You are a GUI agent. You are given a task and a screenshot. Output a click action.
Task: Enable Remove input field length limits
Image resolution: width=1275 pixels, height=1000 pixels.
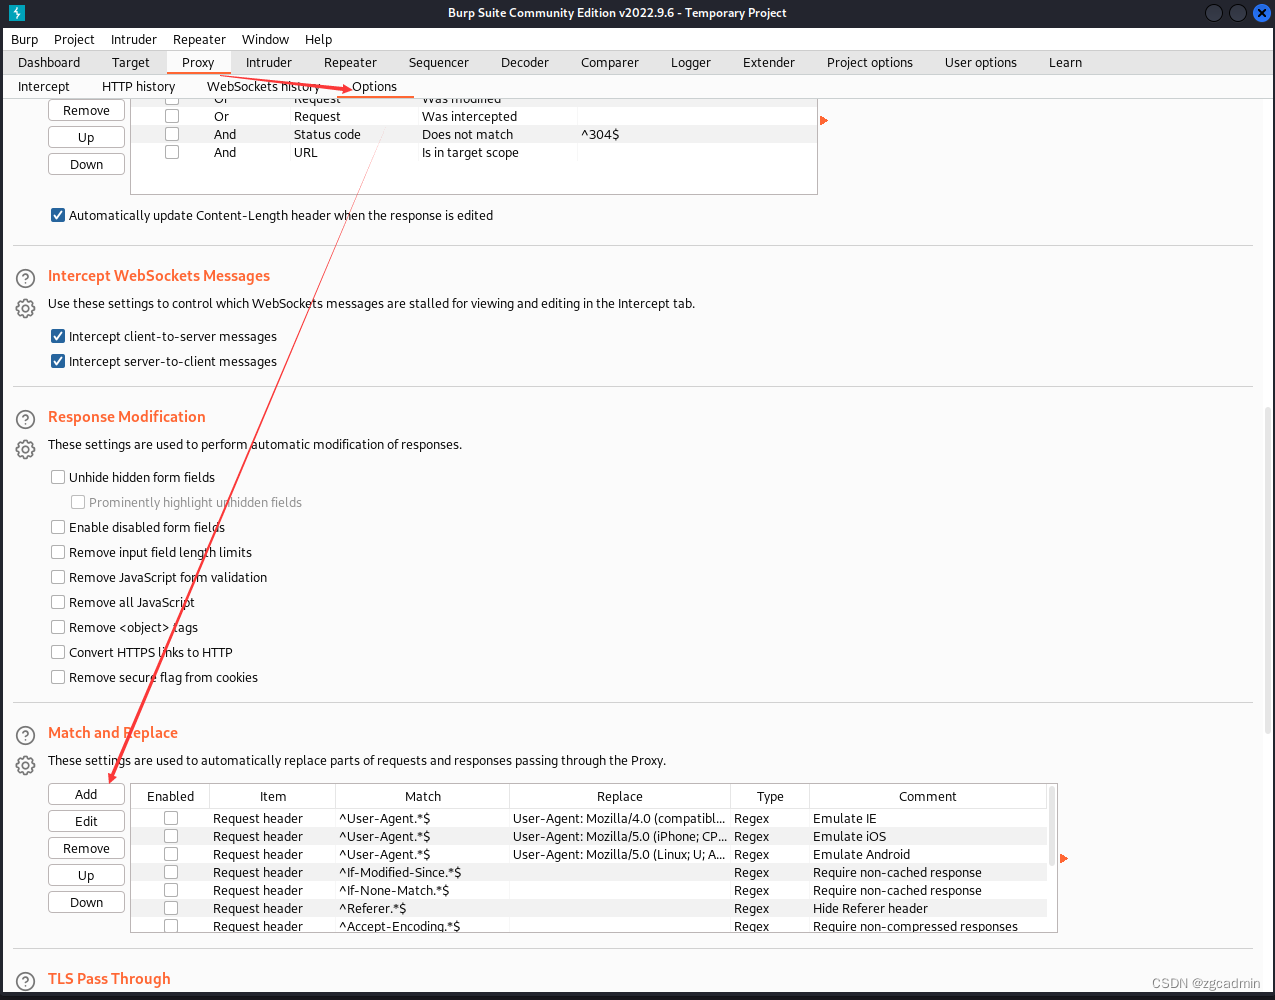pyautogui.click(x=58, y=552)
